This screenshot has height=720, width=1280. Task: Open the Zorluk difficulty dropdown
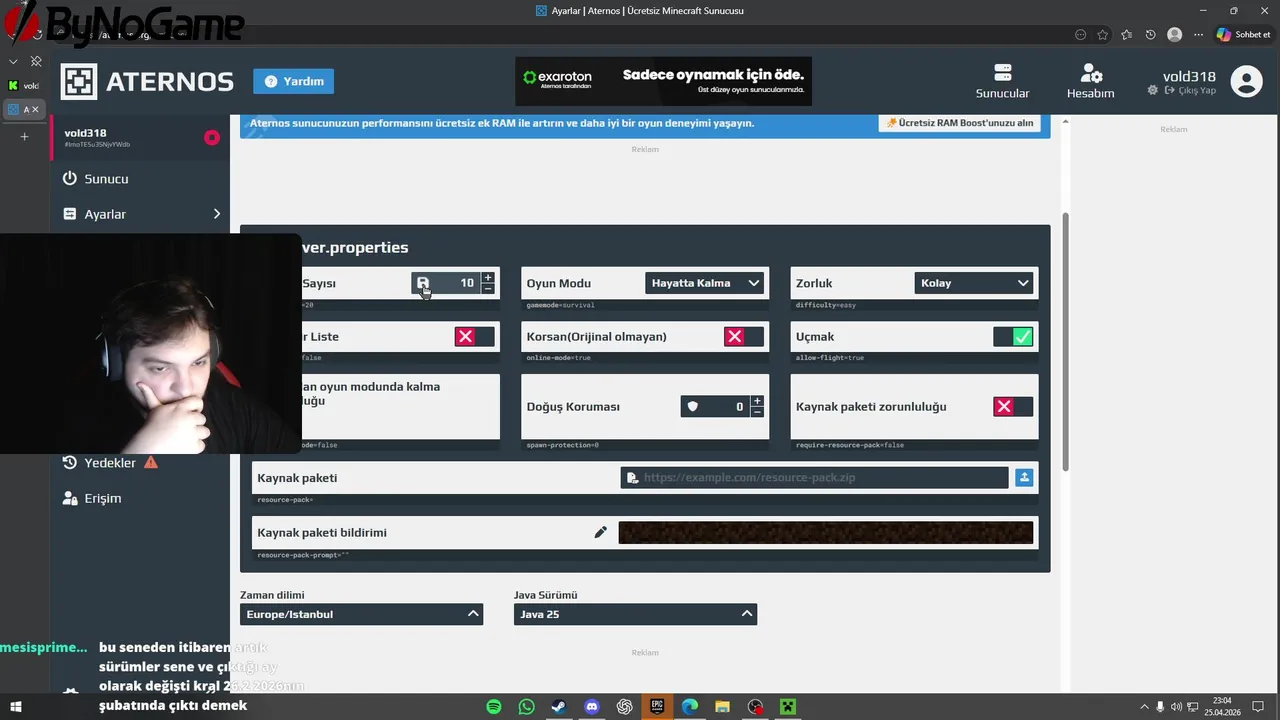(x=973, y=283)
